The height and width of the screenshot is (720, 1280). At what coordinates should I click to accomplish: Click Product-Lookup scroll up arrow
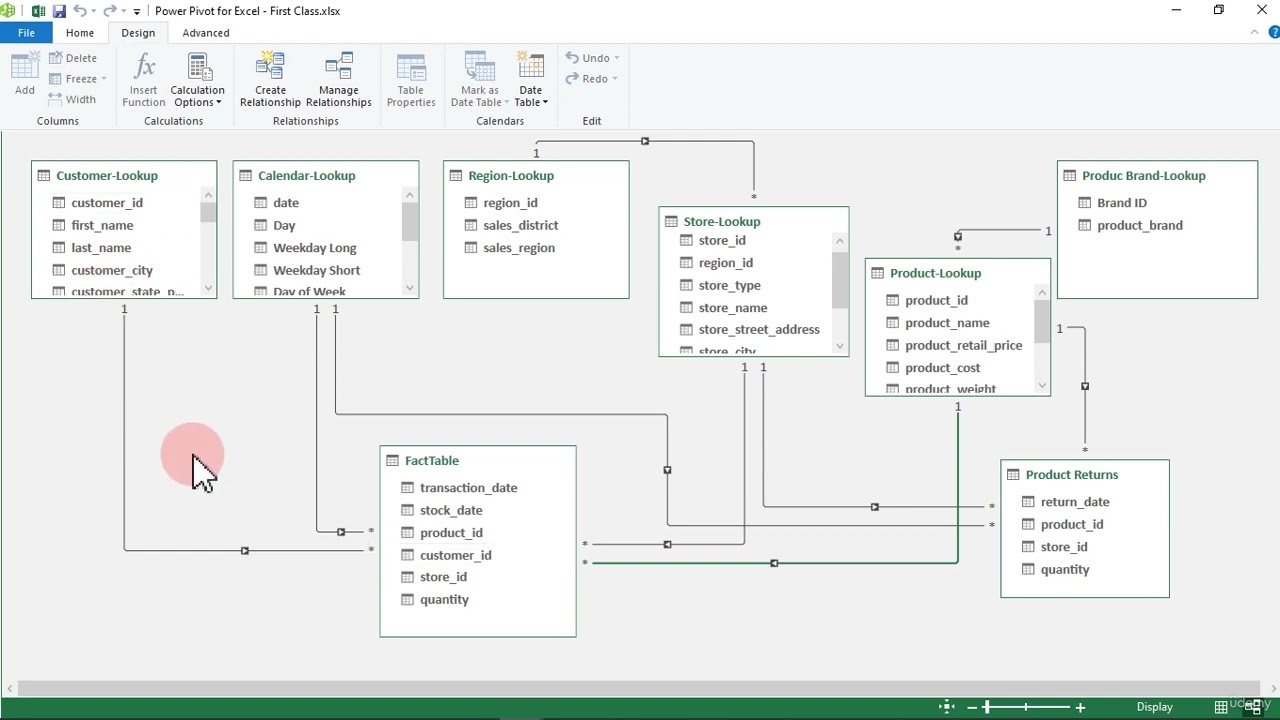click(1042, 293)
